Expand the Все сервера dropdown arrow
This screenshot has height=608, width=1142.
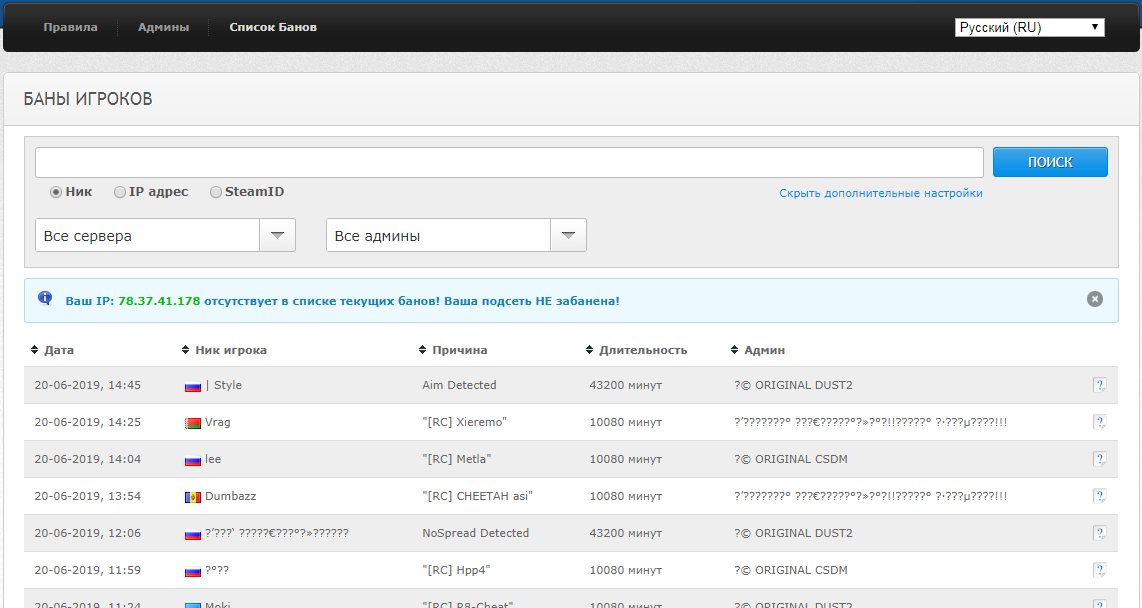277,235
